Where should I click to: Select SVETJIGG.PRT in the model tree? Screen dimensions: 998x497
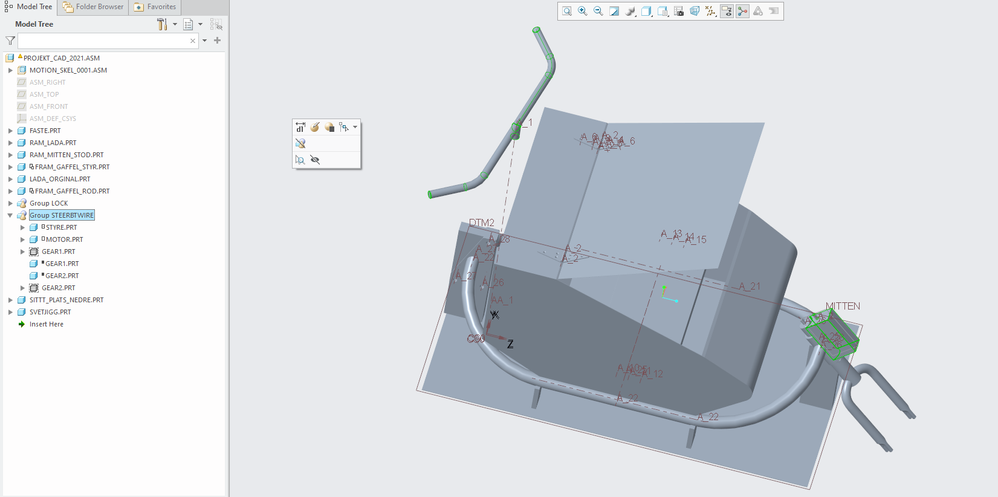point(50,312)
